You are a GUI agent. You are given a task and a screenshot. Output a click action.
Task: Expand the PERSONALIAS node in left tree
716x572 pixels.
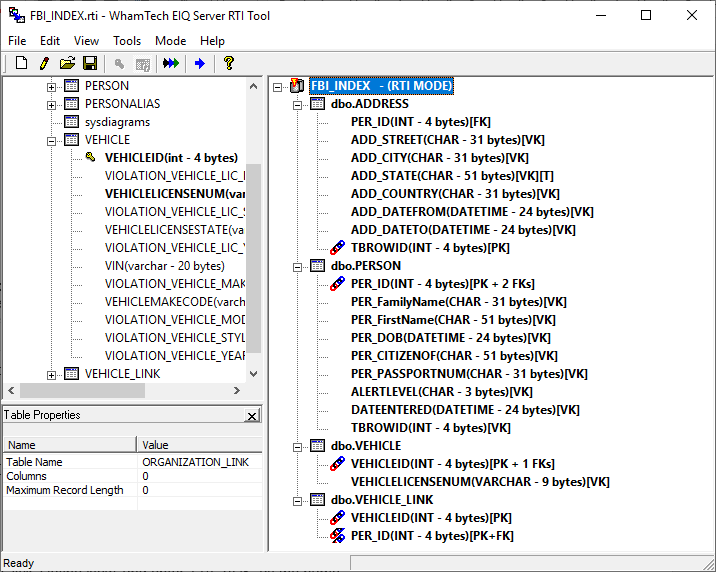point(52,105)
